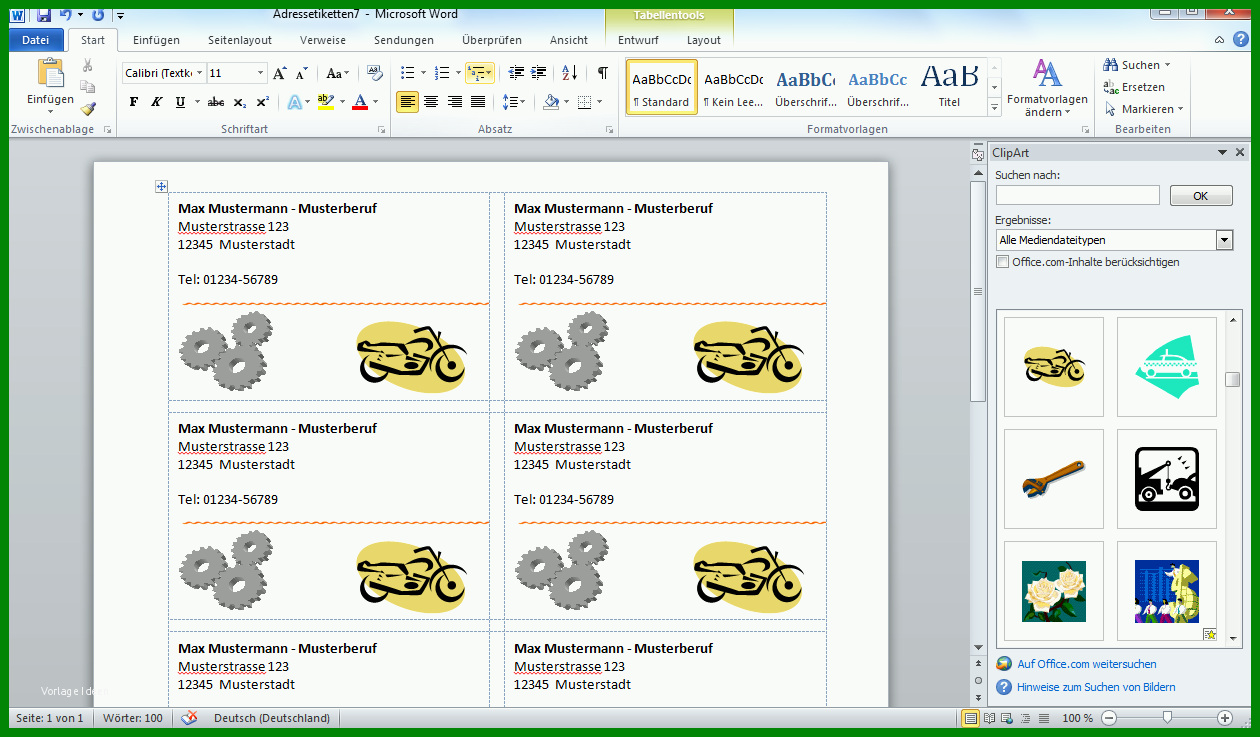Click the zoom in plus button
Screen dimensions: 1260x737
click(1225, 718)
